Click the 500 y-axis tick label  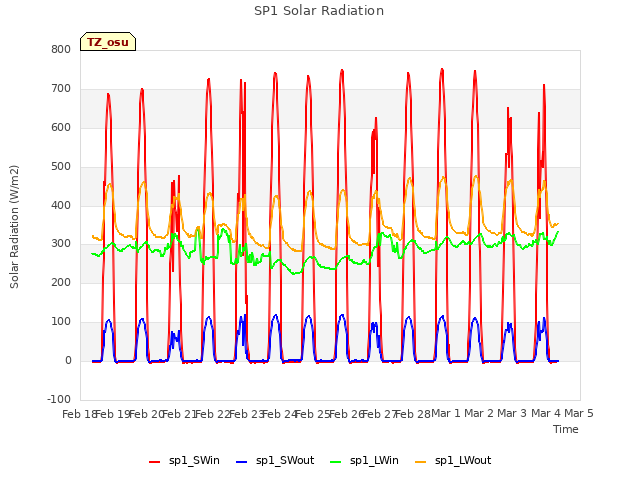pyautogui.click(x=61, y=167)
